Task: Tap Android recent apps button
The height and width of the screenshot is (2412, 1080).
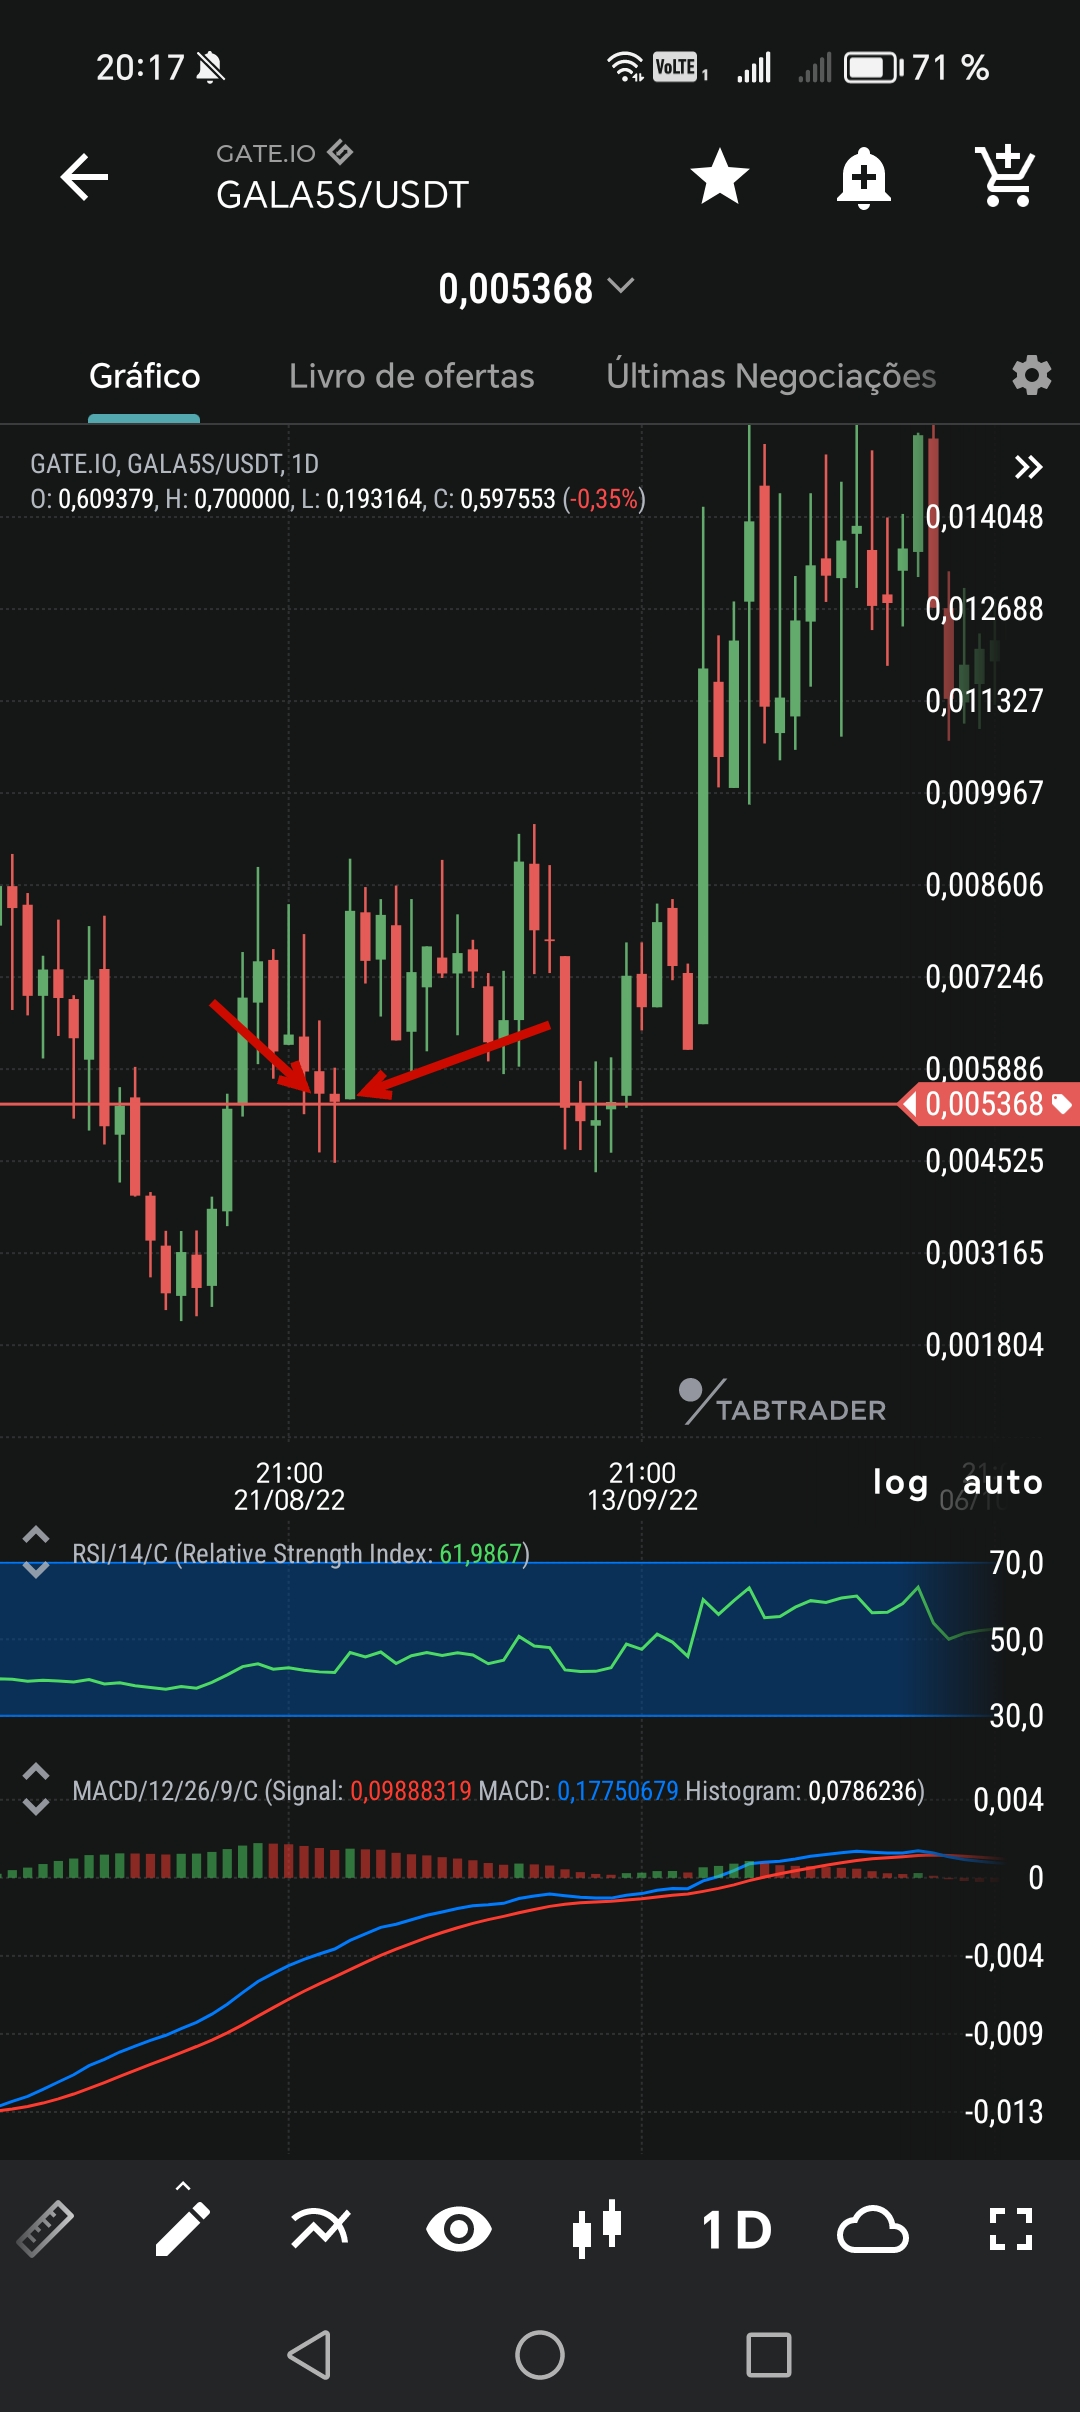Action: click(x=769, y=2355)
